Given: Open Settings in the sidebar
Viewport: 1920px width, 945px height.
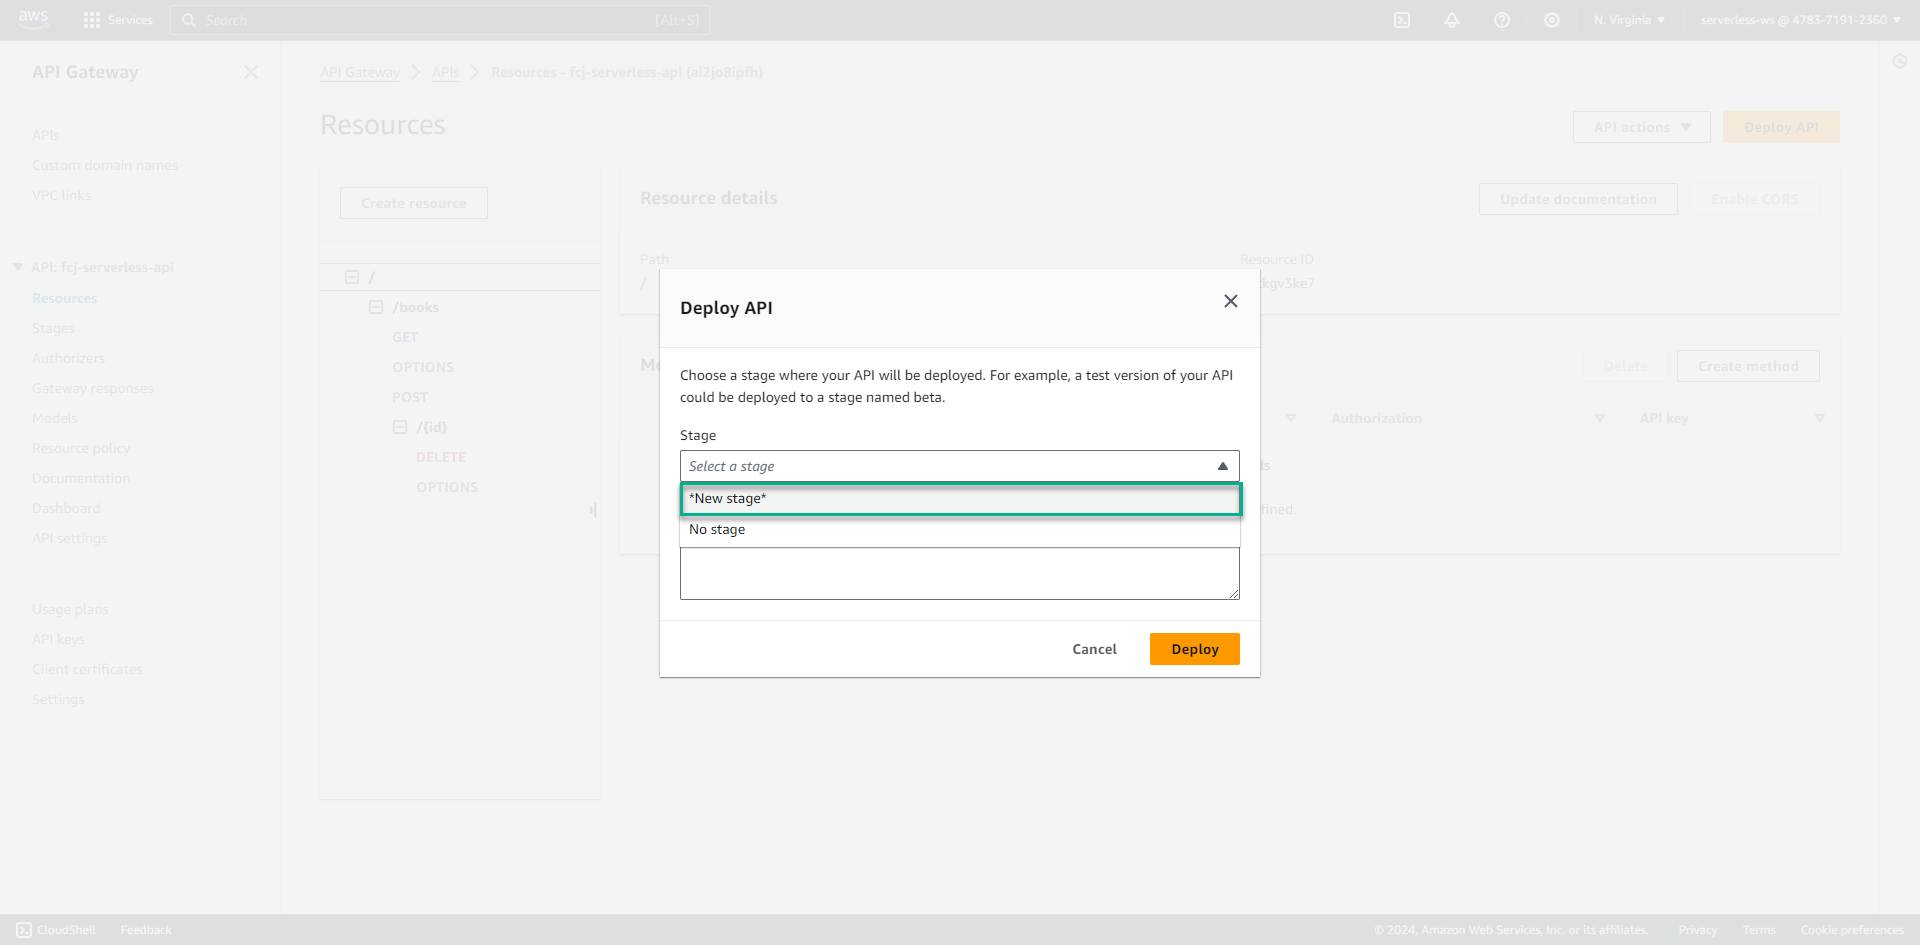Looking at the screenshot, I should pos(58,699).
